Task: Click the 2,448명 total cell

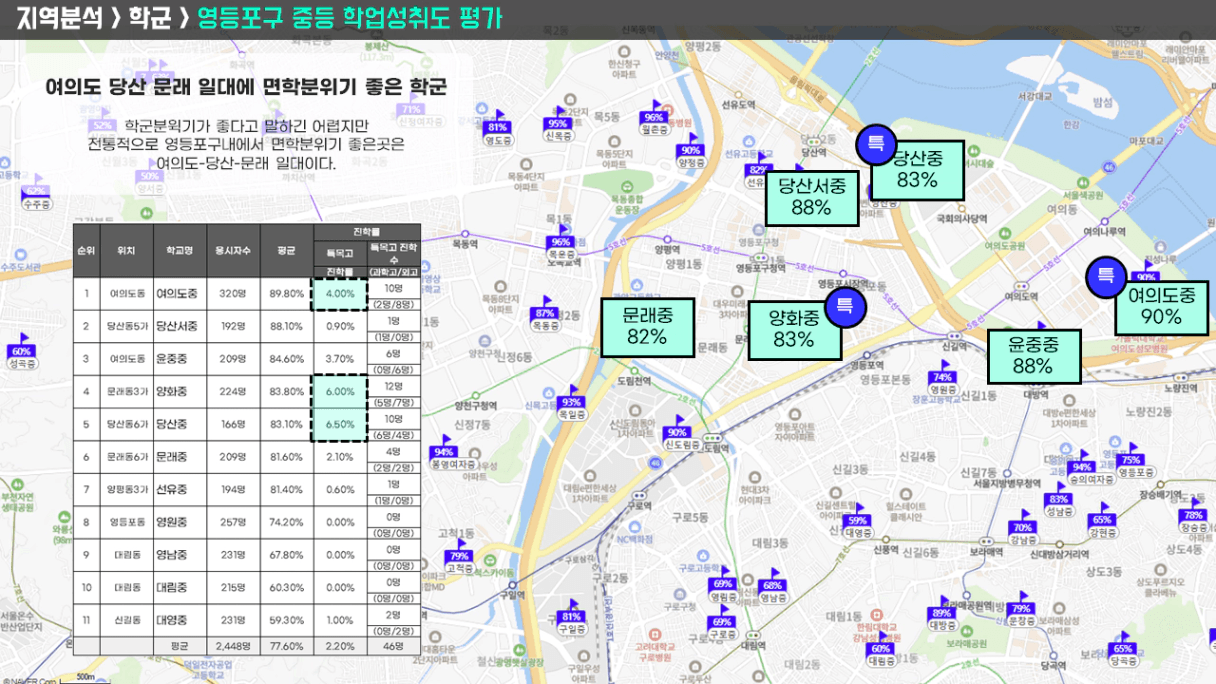Action: click(x=232, y=646)
